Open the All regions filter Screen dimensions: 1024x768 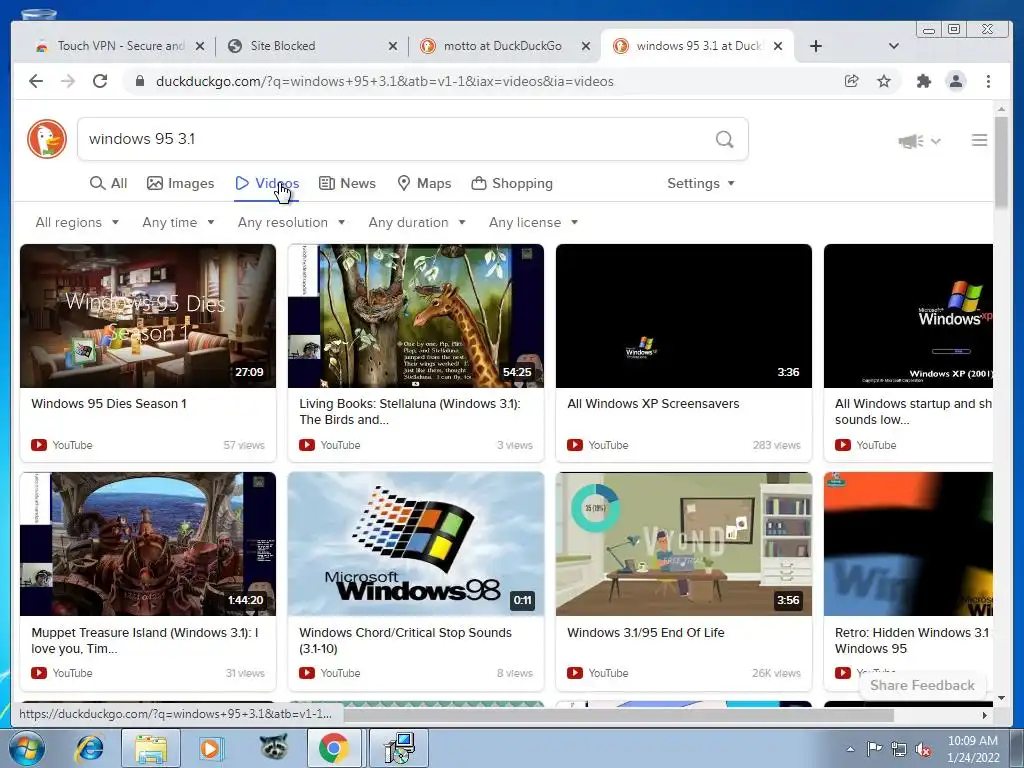coord(77,223)
